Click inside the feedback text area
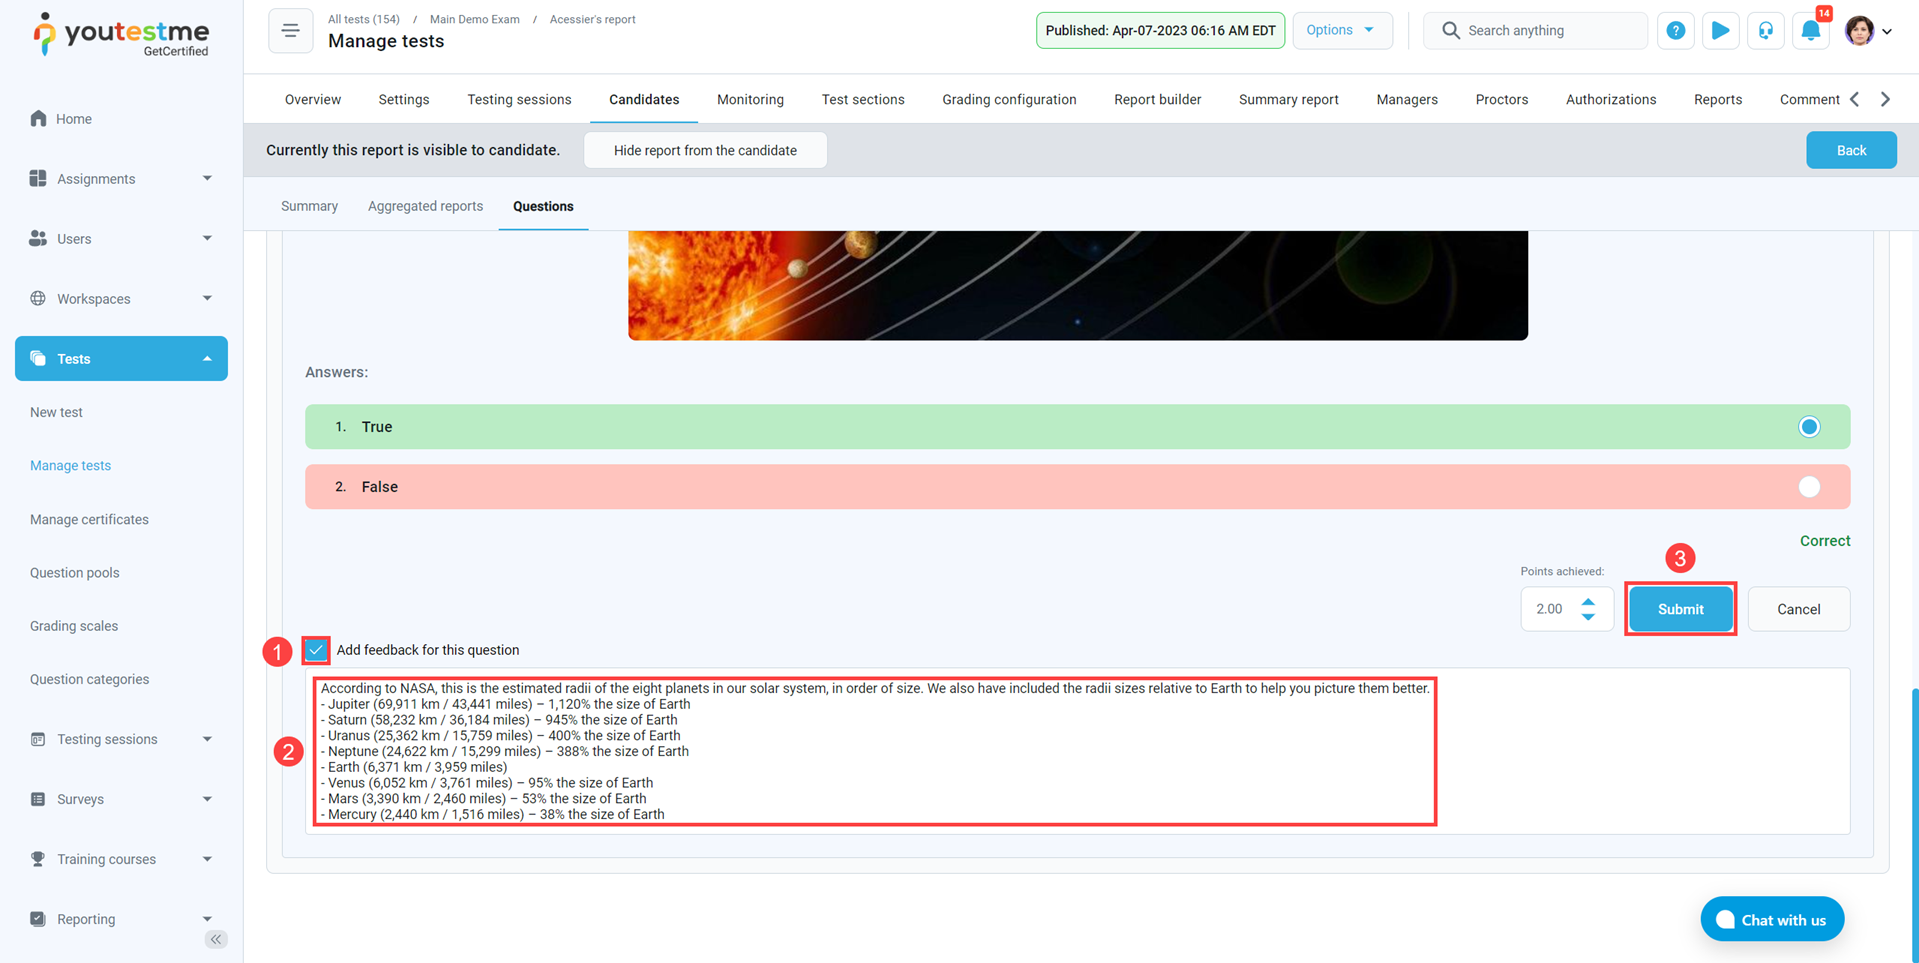Viewport: 1919px width, 963px height. [x=1077, y=751]
